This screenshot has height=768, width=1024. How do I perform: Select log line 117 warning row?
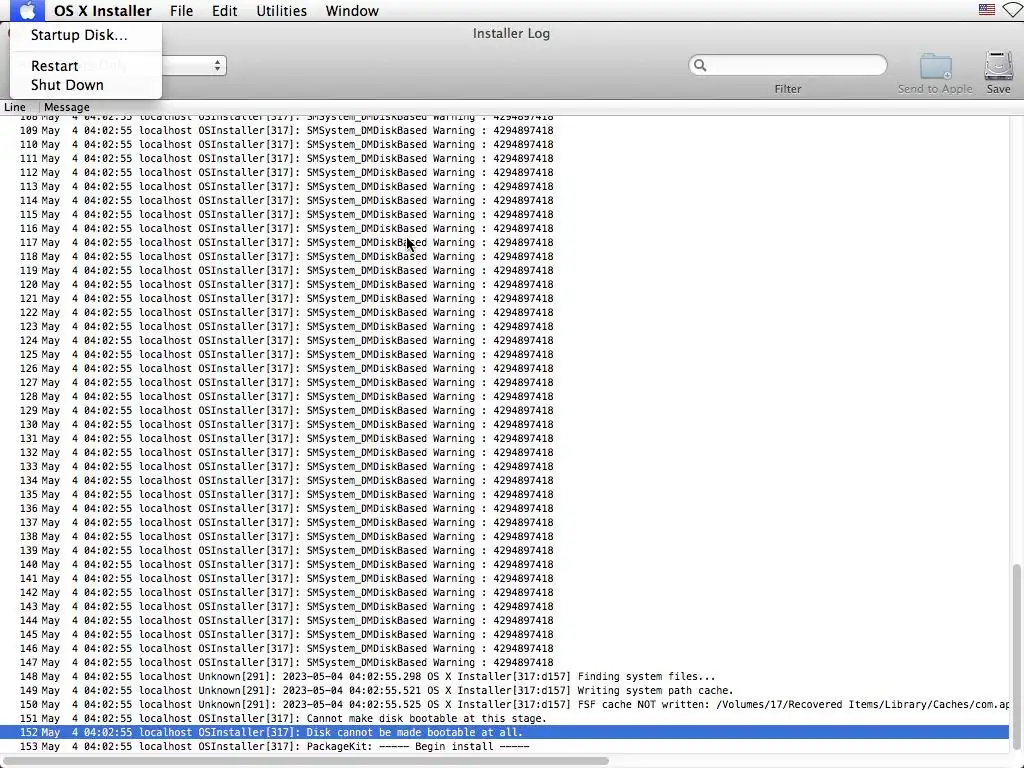[504, 242]
